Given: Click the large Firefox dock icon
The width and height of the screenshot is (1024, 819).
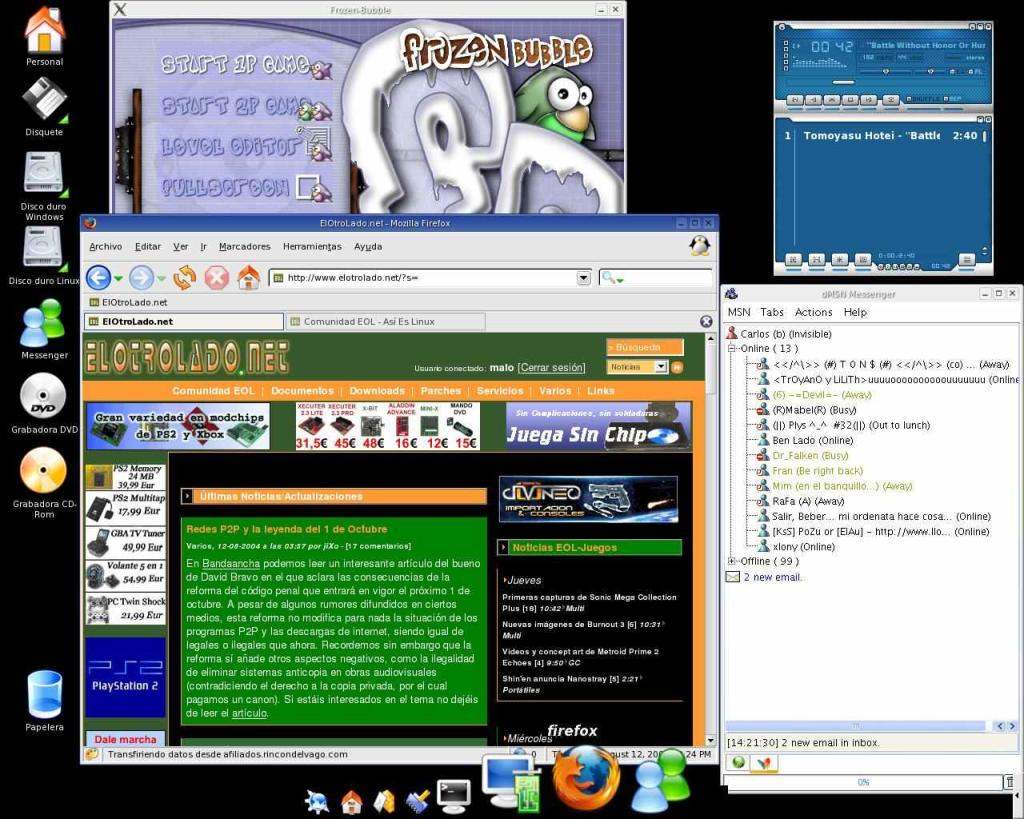Looking at the screenshot, I should coord(586,779).
